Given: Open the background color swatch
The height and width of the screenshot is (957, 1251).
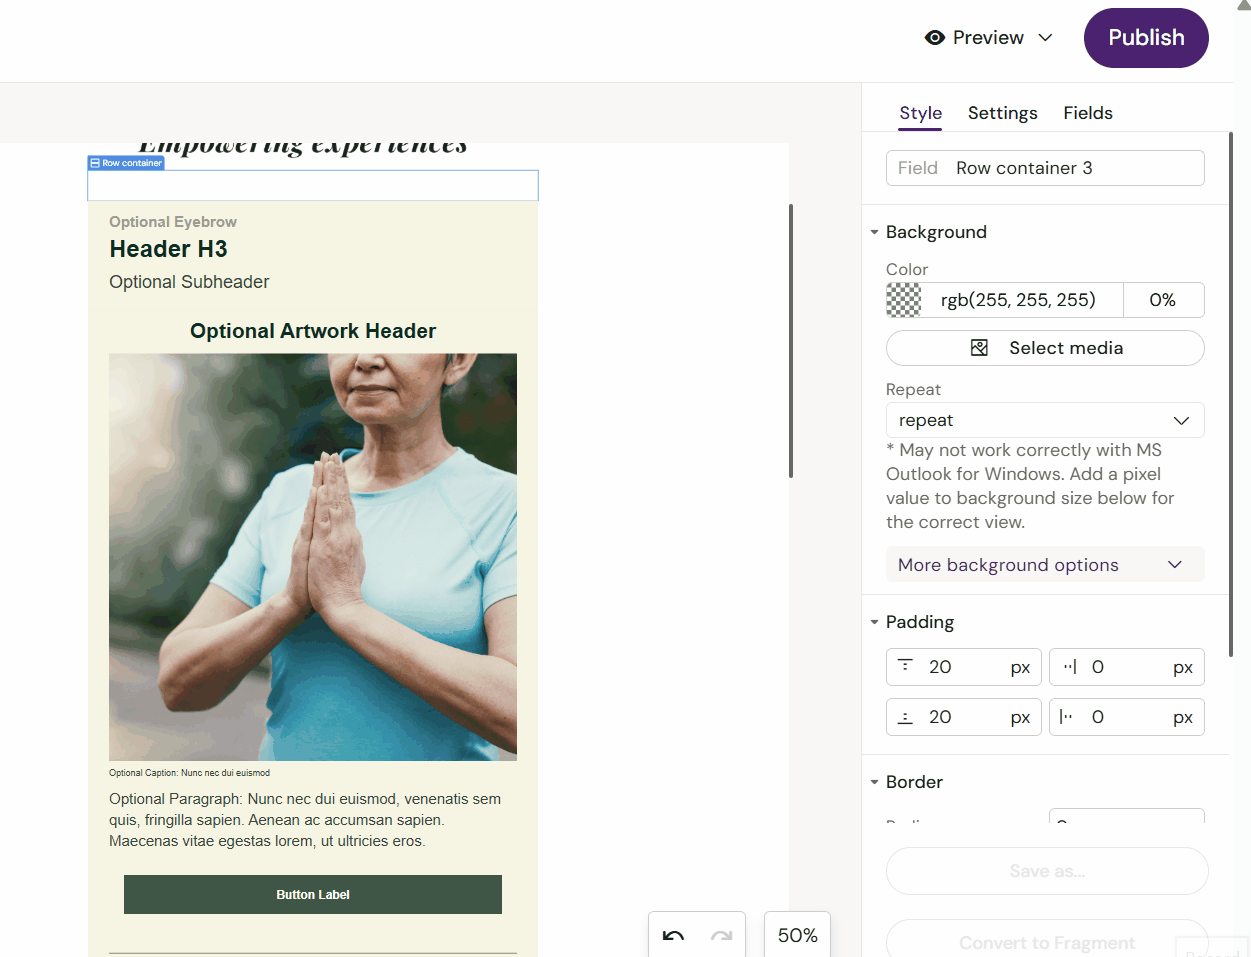Looking at the screenshot, I should coord(904,300).
